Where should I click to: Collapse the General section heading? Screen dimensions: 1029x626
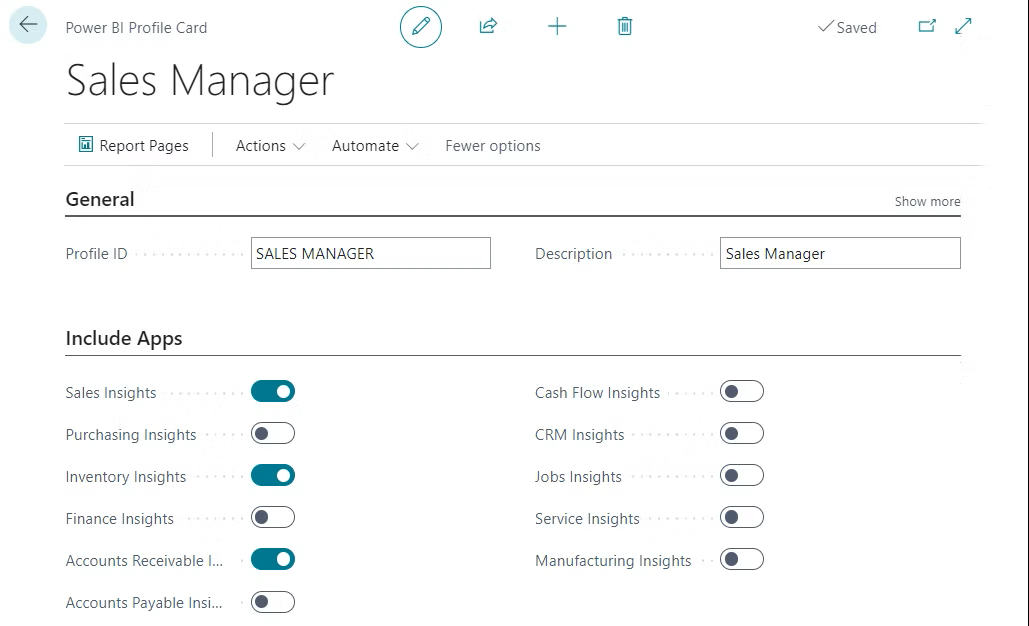100,199
